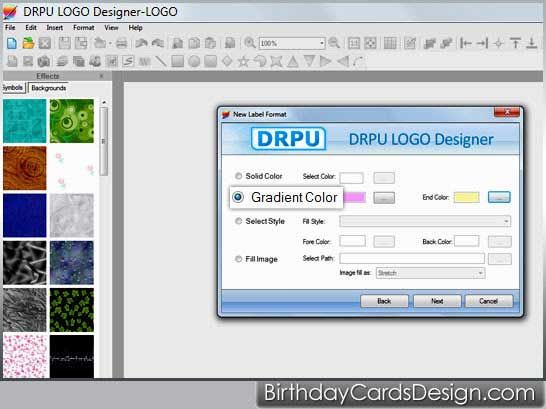
Task: Select the downward Triangle shape tool
Action: pyautogui.click(x=309, y=61)
